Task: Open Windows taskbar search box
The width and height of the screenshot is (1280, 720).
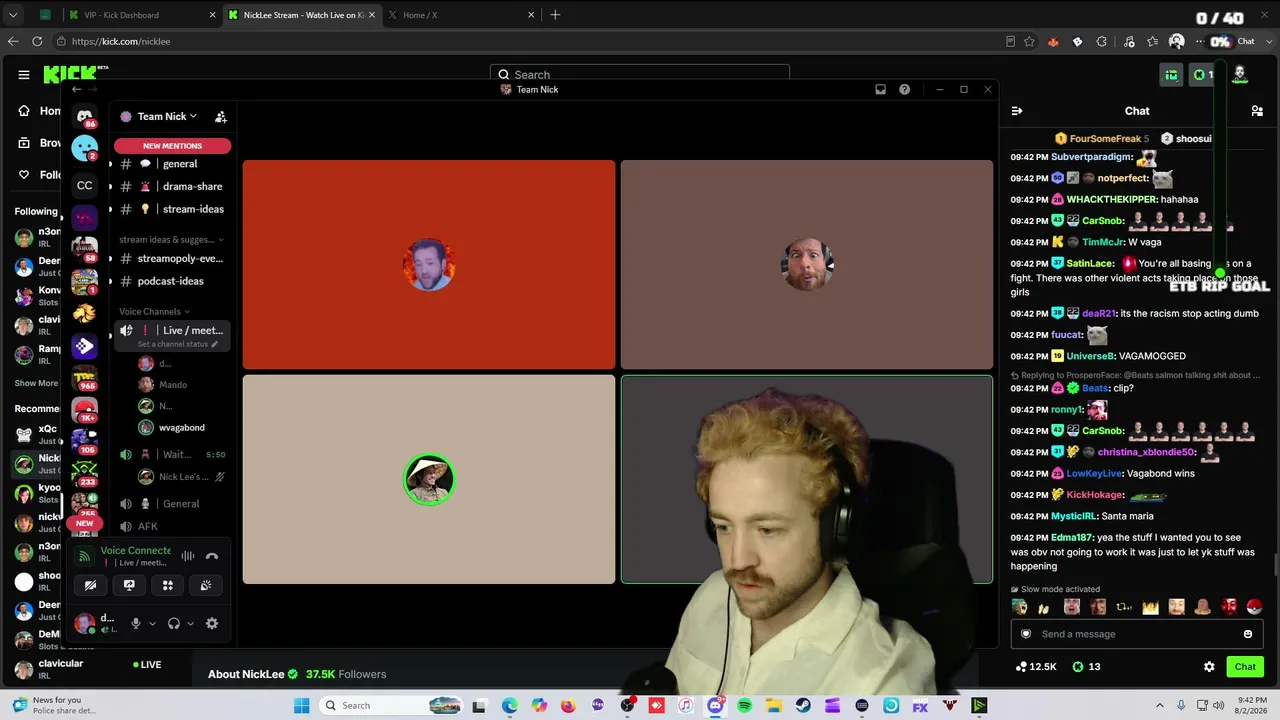Action: click(393, 706)
